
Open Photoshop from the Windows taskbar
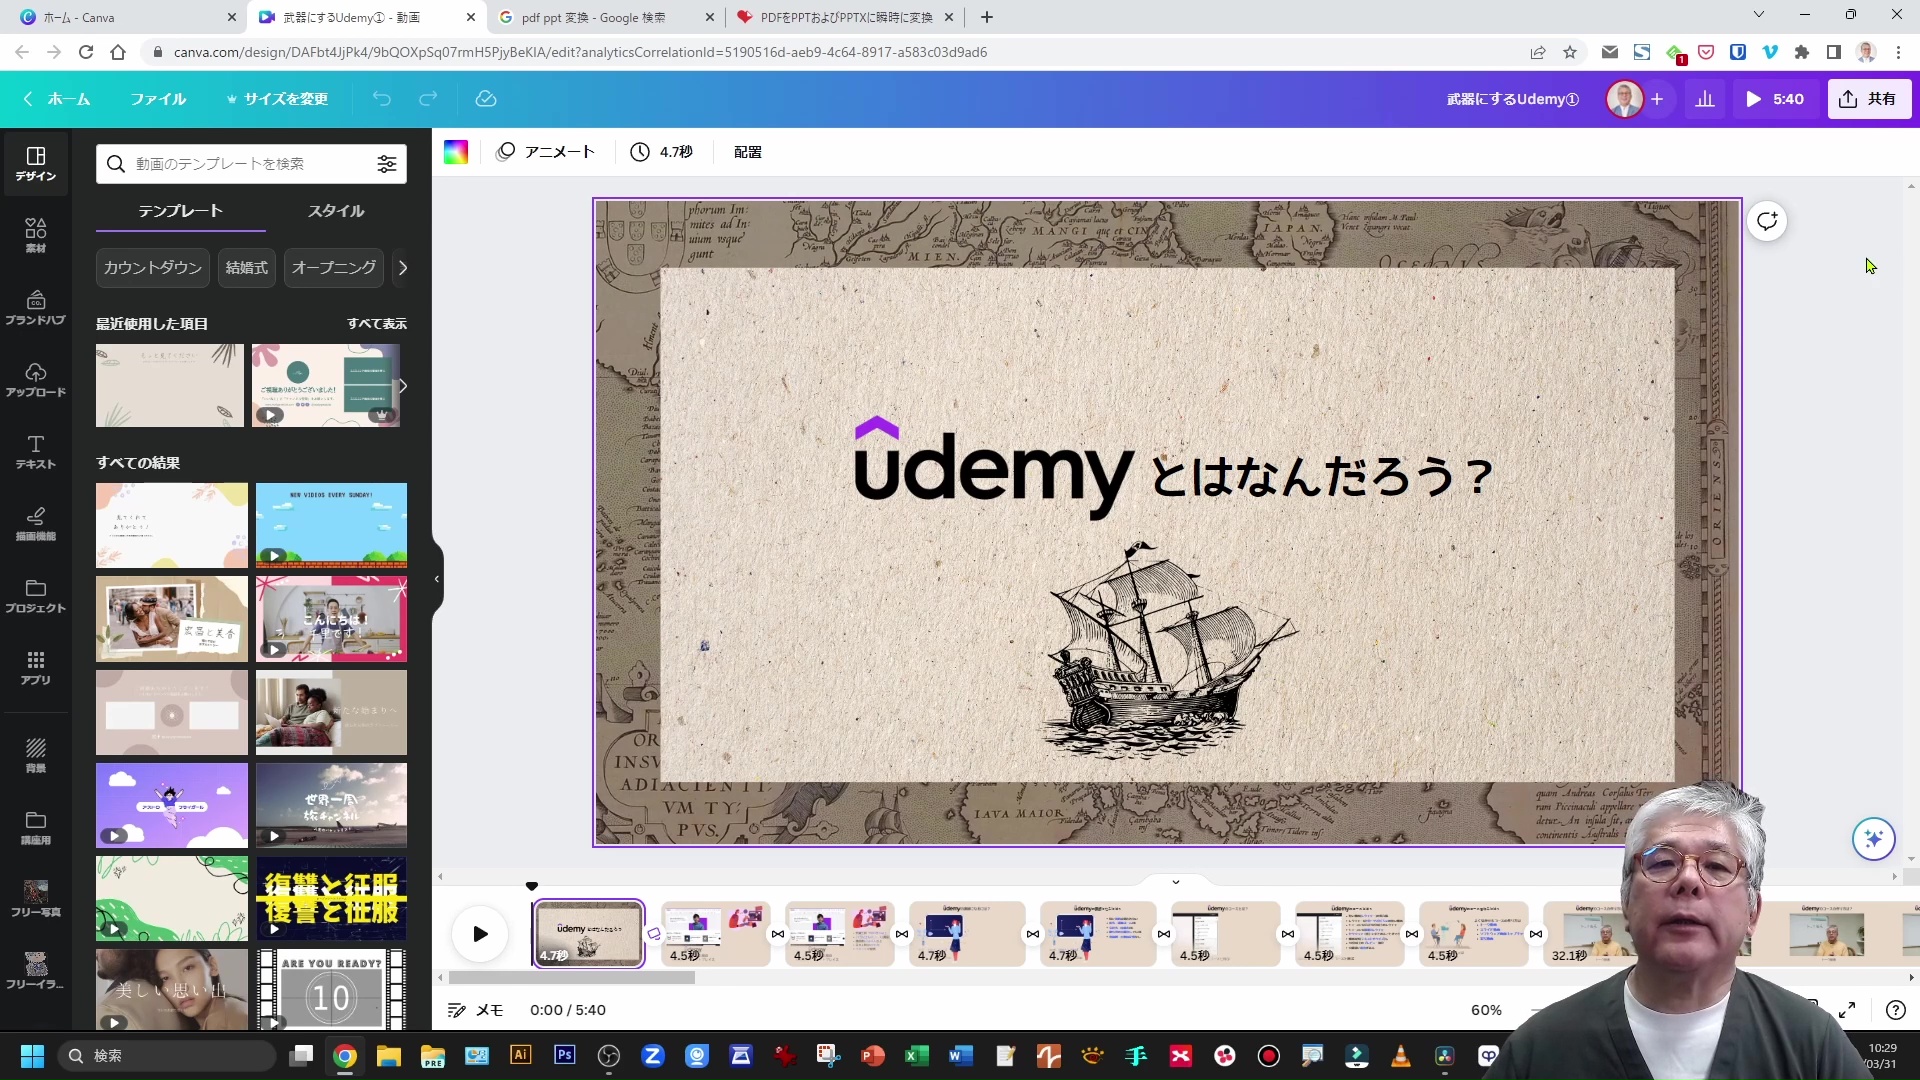(x=564, y=1055)
